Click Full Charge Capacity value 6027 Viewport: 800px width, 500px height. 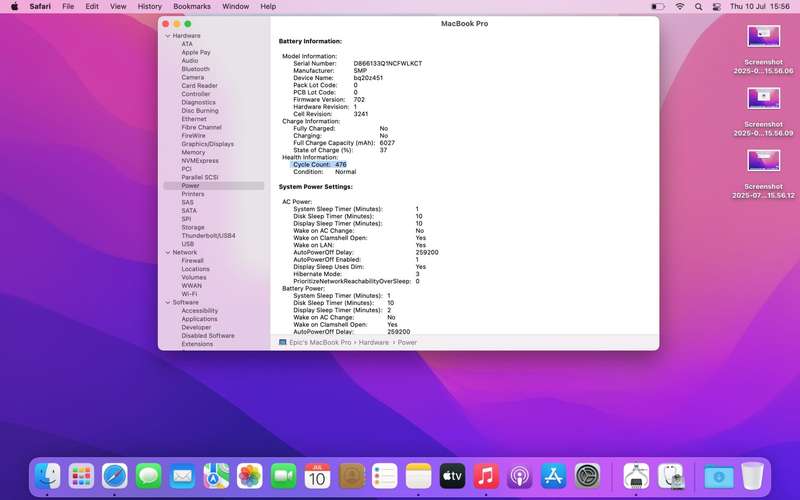(x=387, y=143)
